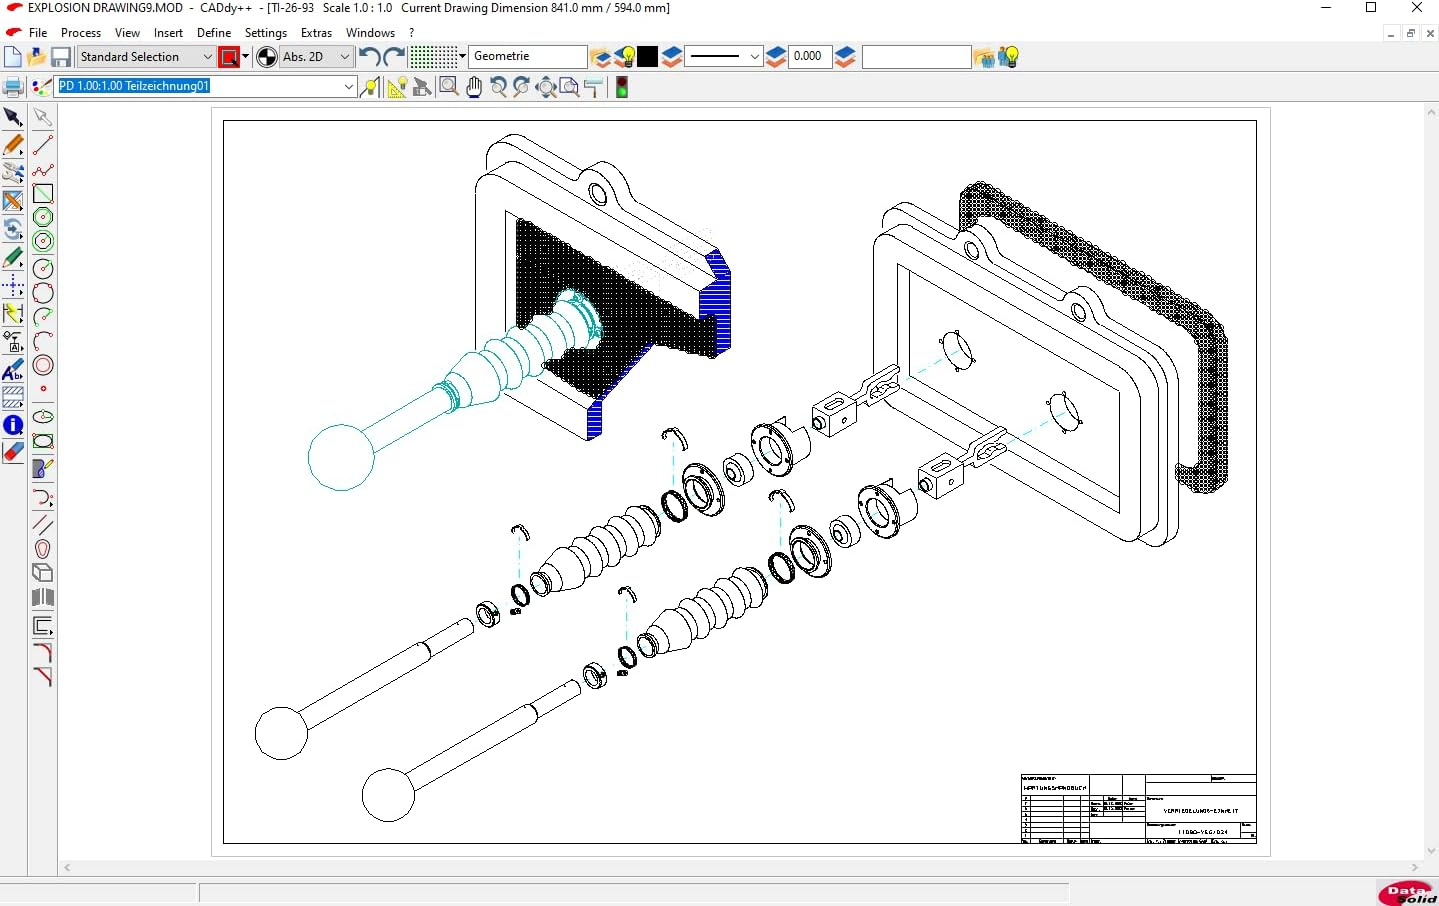Activate the hand pan tool

tap(473, 87)
